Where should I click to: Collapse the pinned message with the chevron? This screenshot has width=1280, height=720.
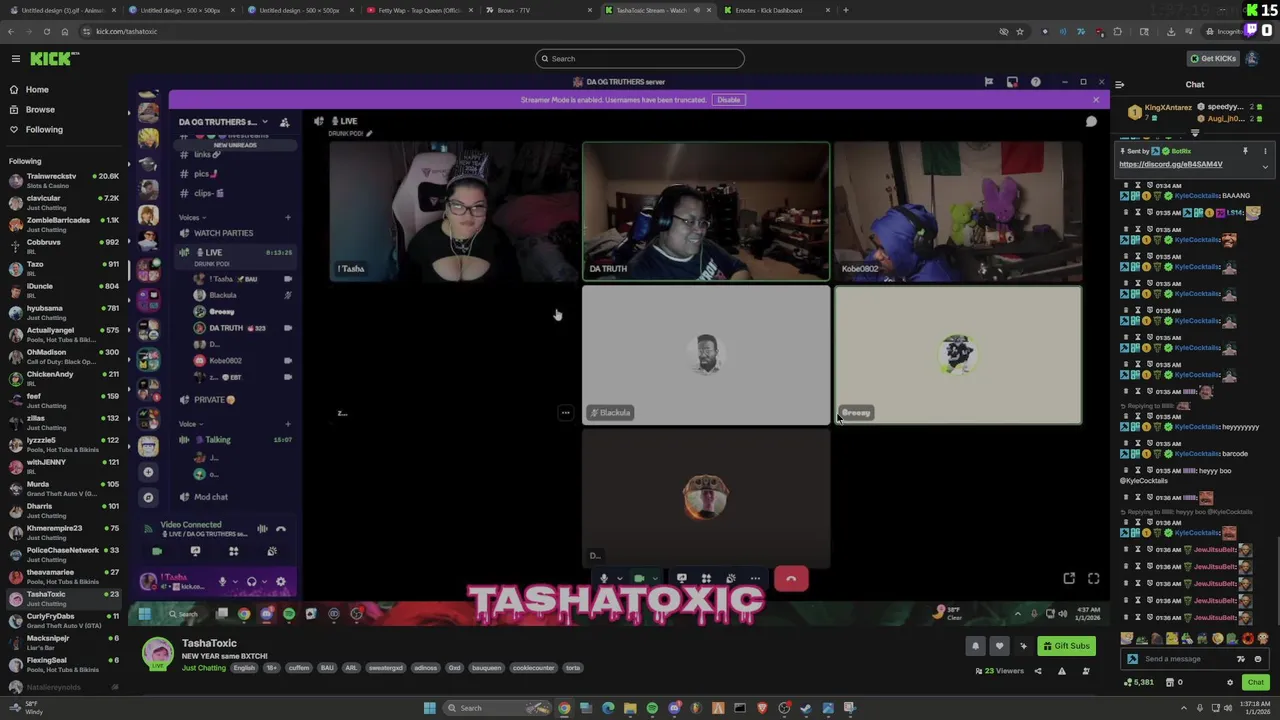(x=1265, y=166)
